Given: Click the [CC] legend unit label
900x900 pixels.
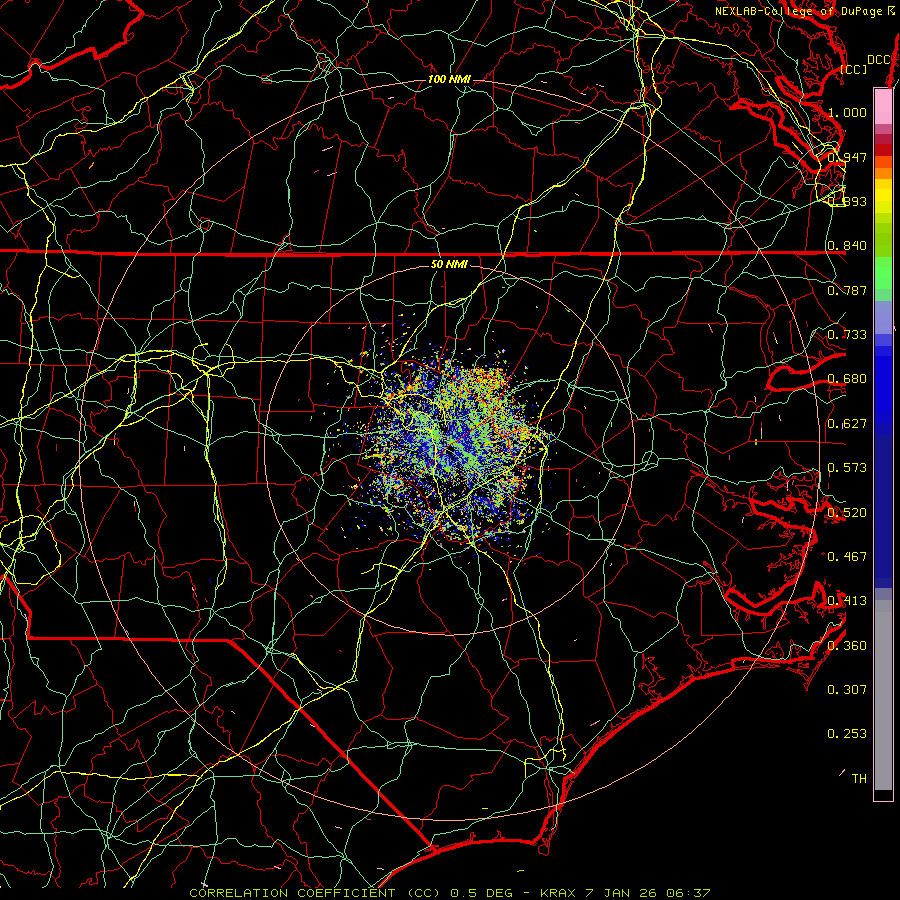Looking at the screenshot, I should point(854,69).
